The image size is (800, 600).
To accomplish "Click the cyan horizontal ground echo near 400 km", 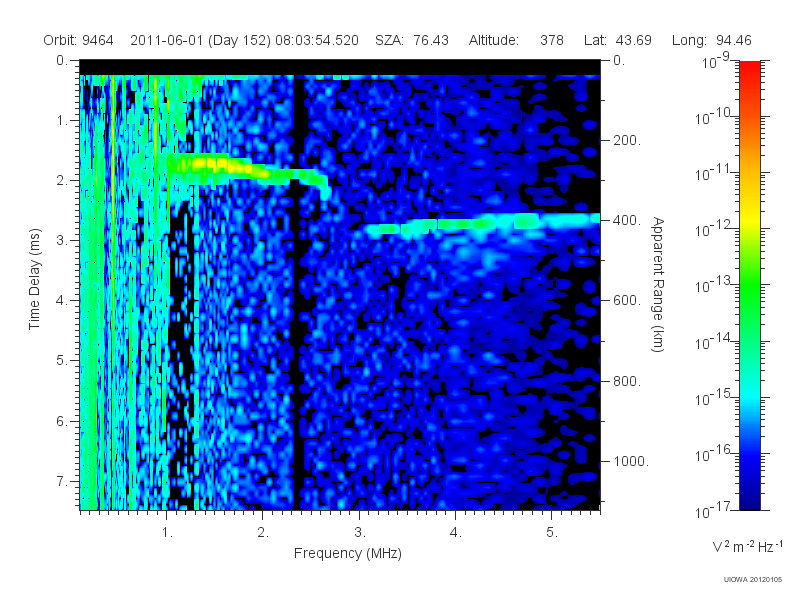I will click(482, 224).
